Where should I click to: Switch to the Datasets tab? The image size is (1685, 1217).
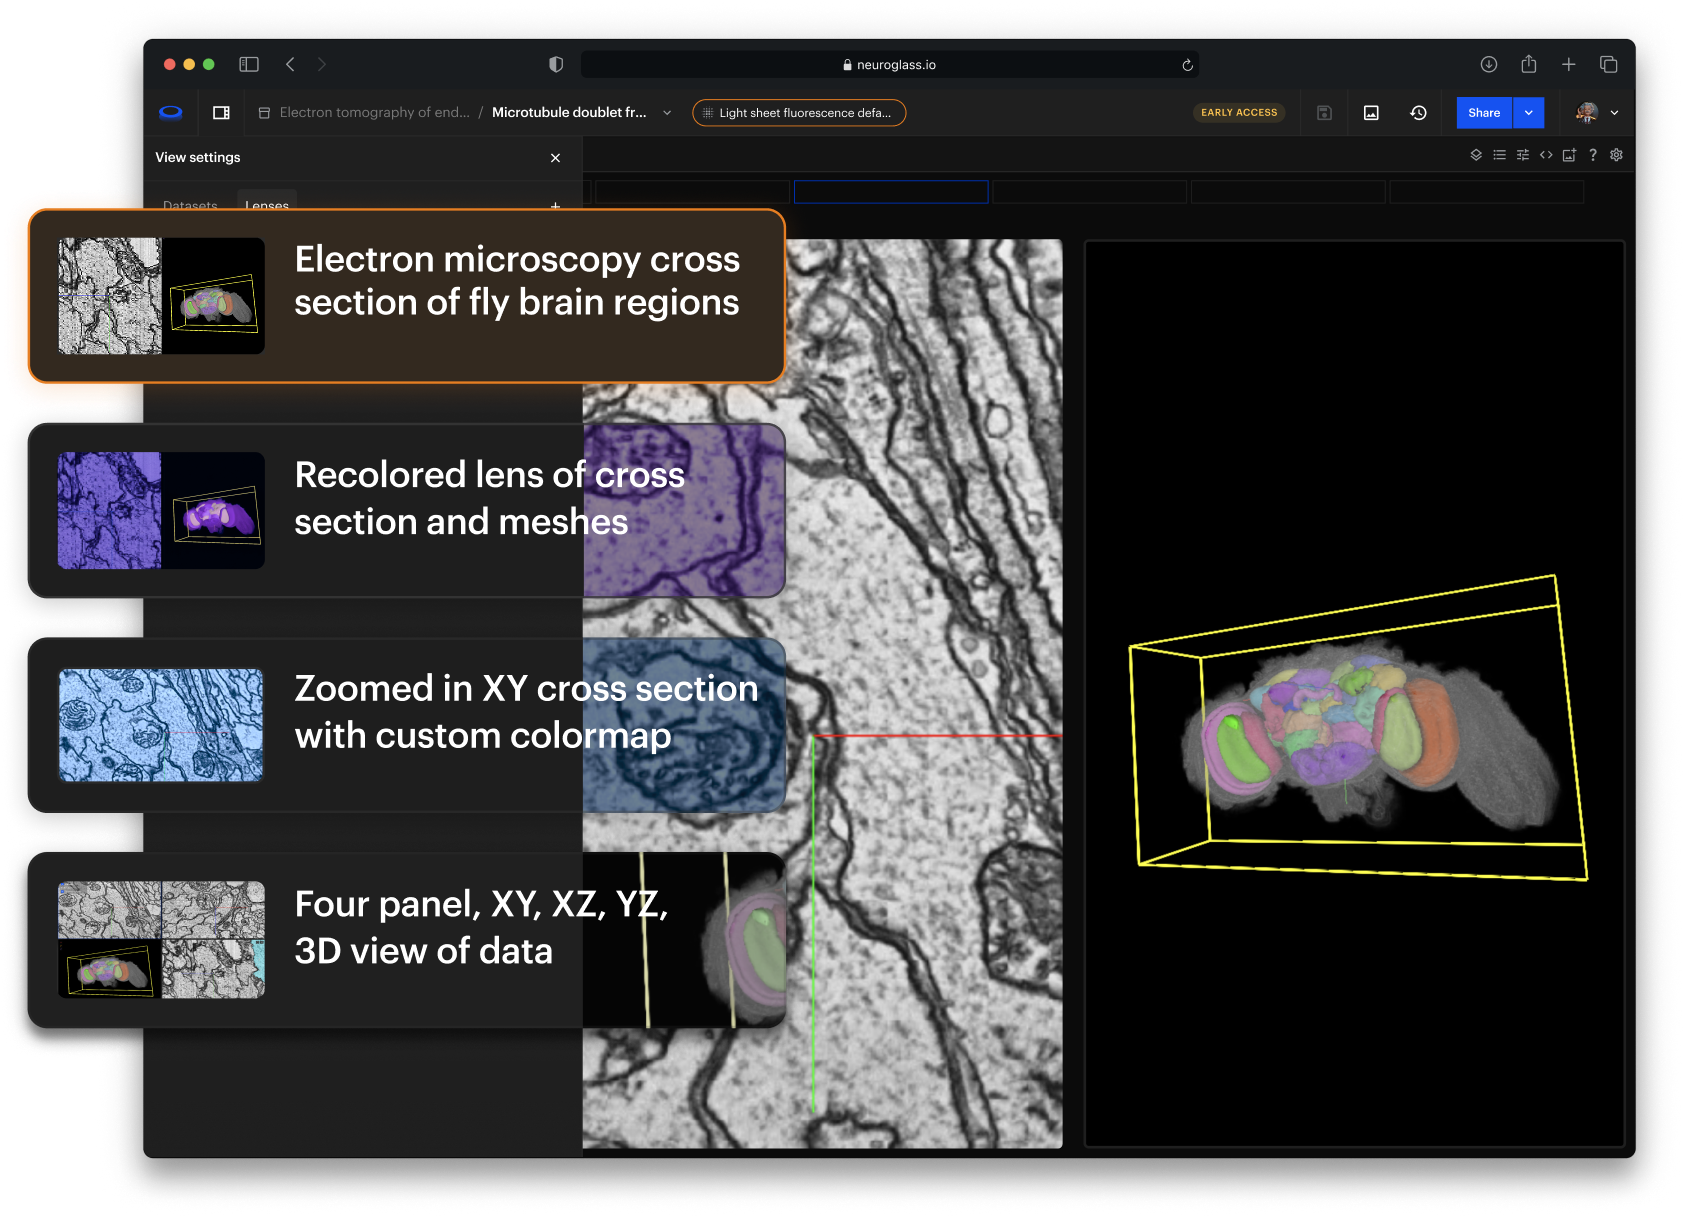(x=190, y=203)
